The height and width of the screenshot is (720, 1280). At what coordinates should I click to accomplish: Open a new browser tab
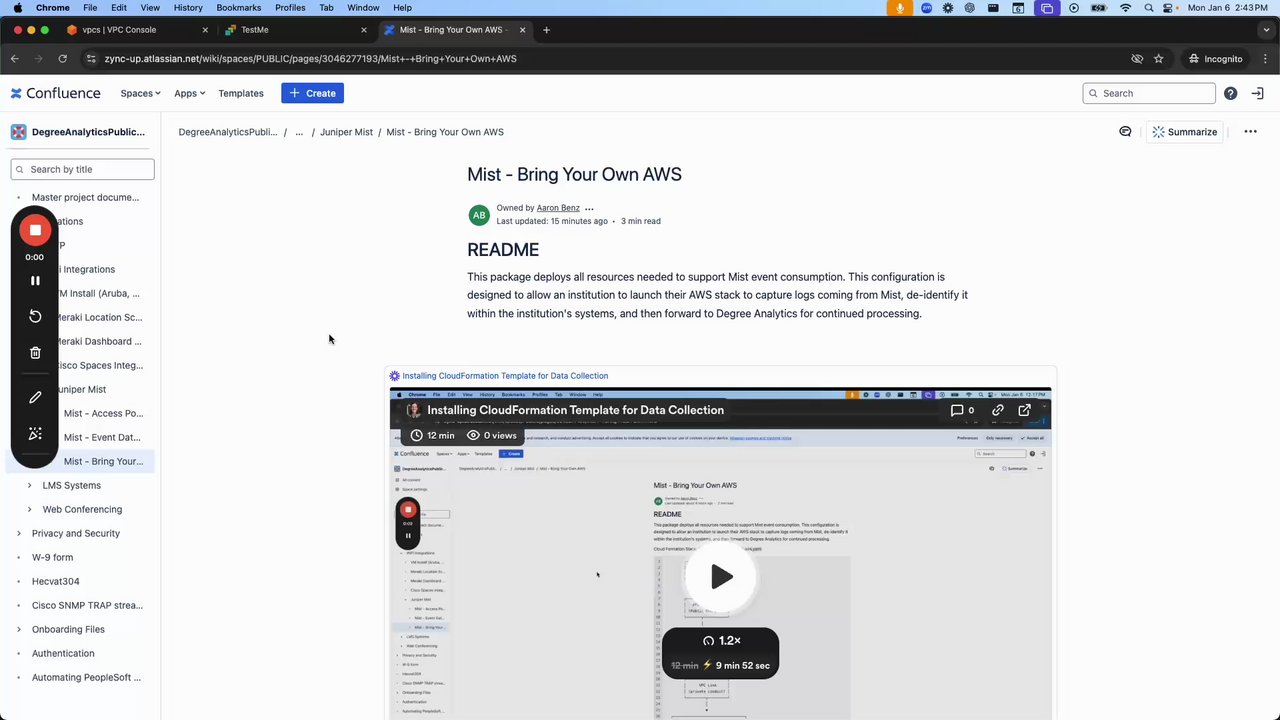[x=546, y=30]
